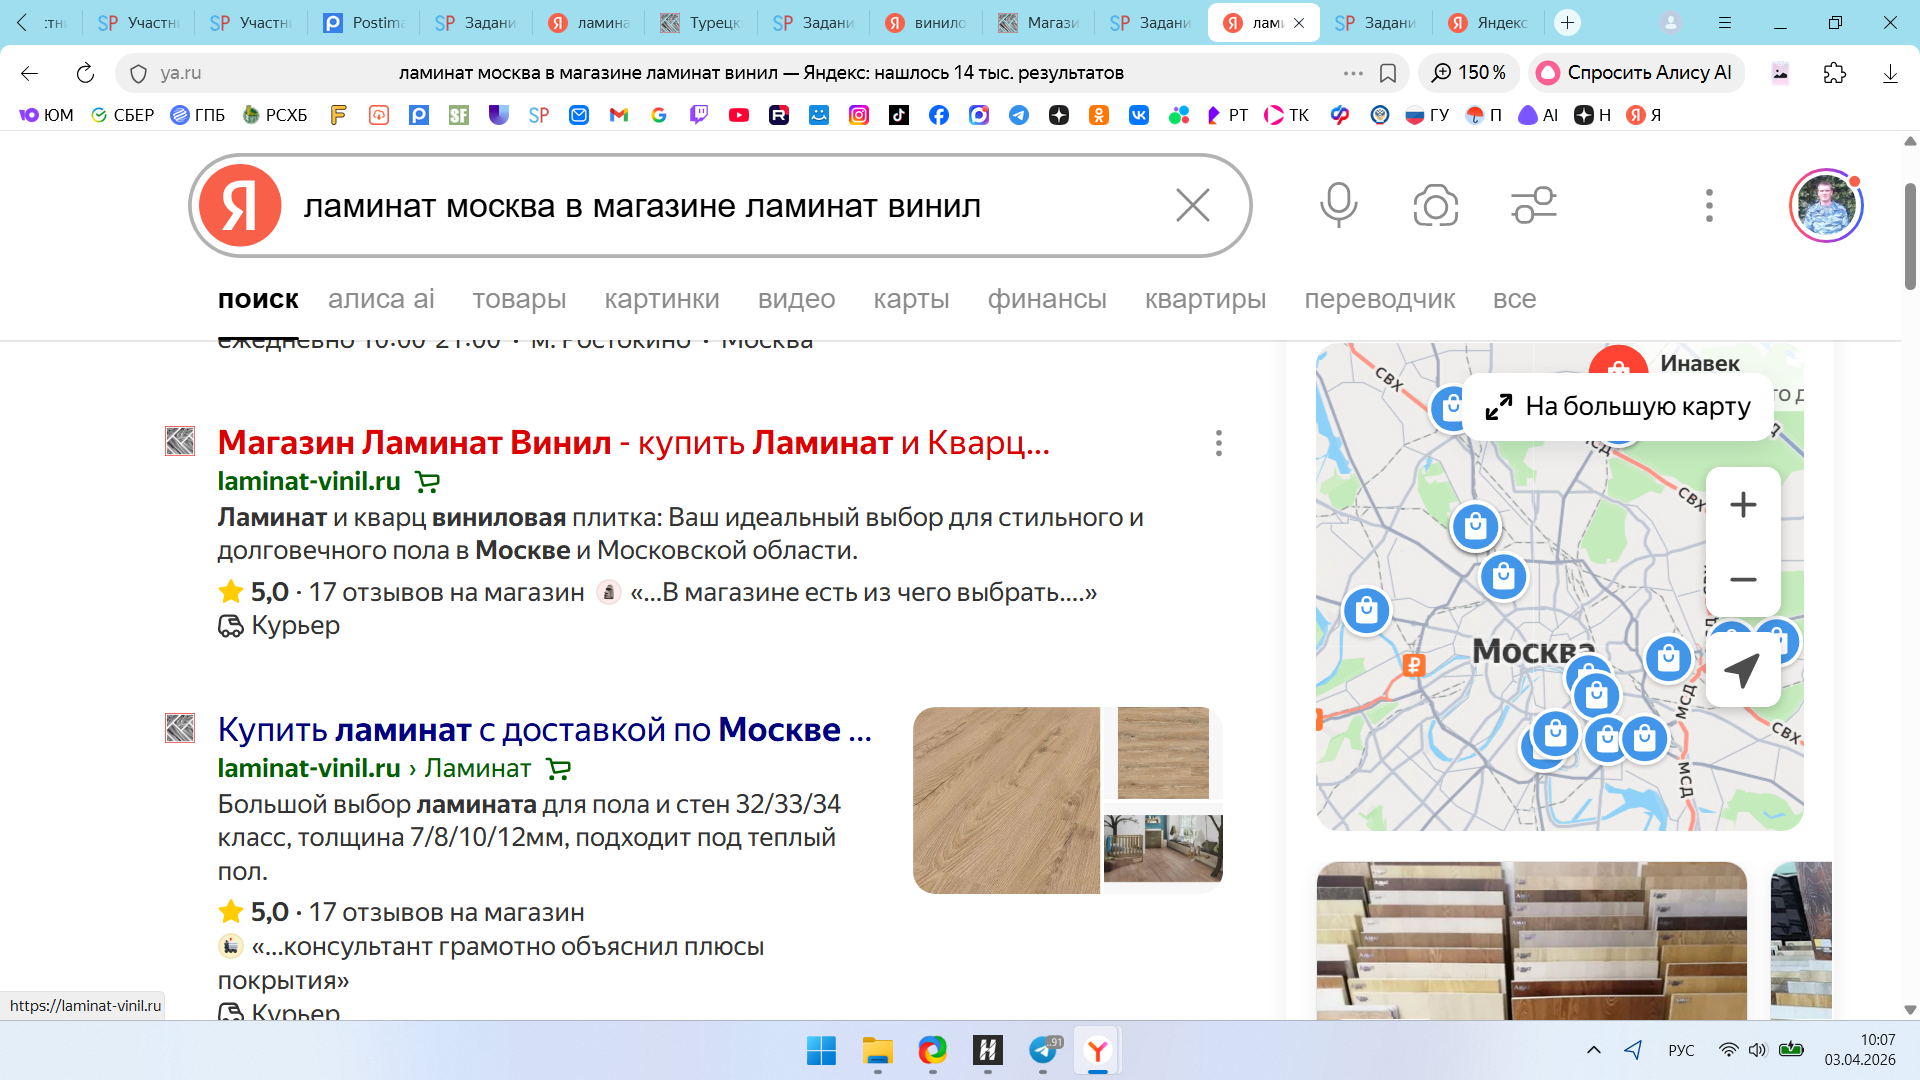Clear the search query with X

click(x=1192, y=205)
